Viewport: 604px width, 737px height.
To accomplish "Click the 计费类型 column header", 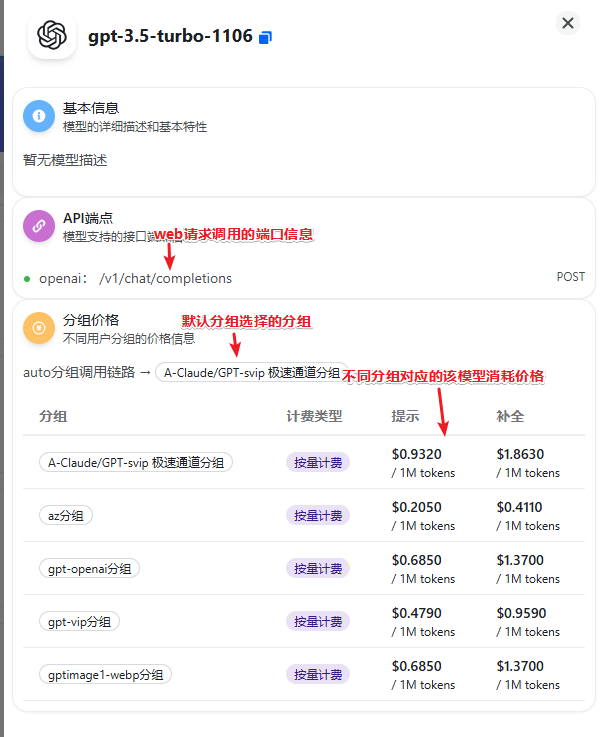I will [314, 416].
